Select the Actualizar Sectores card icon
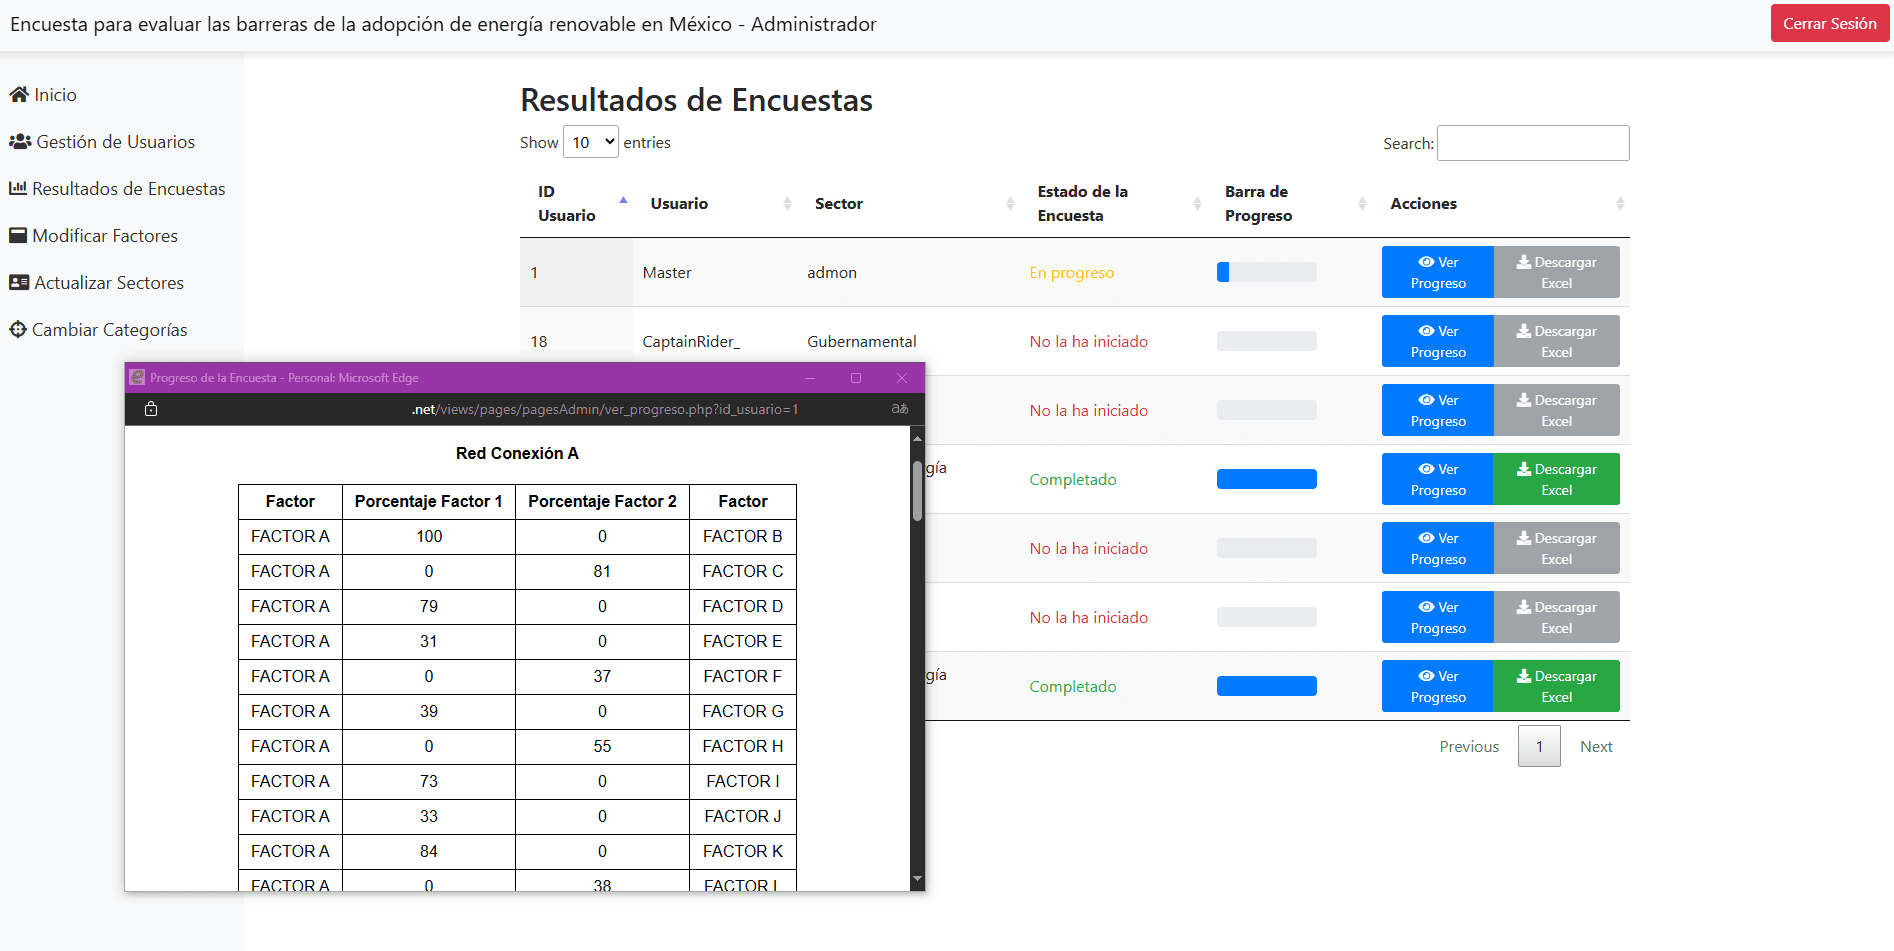Image resolution: width=1894 pixels, height=951 pixels. tap(18, 282)
